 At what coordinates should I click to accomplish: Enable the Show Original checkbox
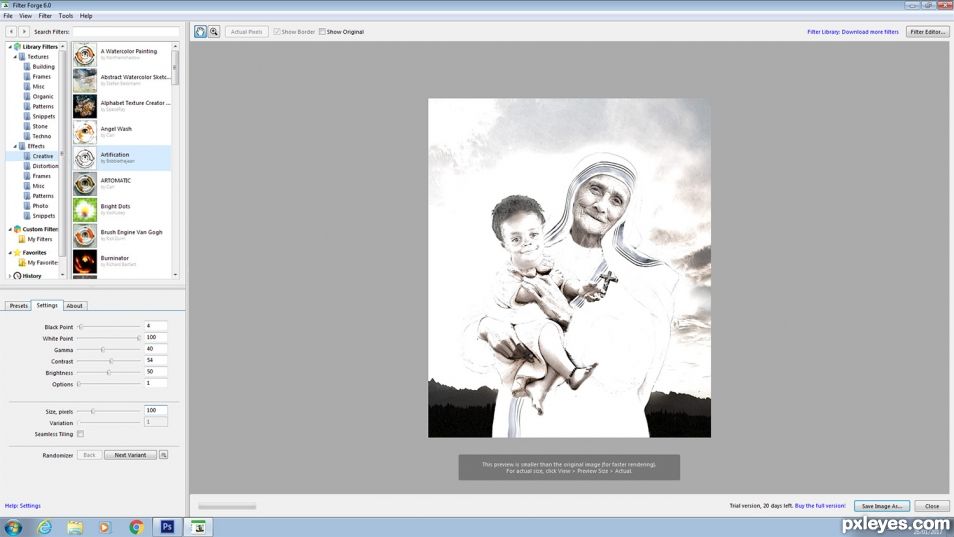click(x=322, y=32)
